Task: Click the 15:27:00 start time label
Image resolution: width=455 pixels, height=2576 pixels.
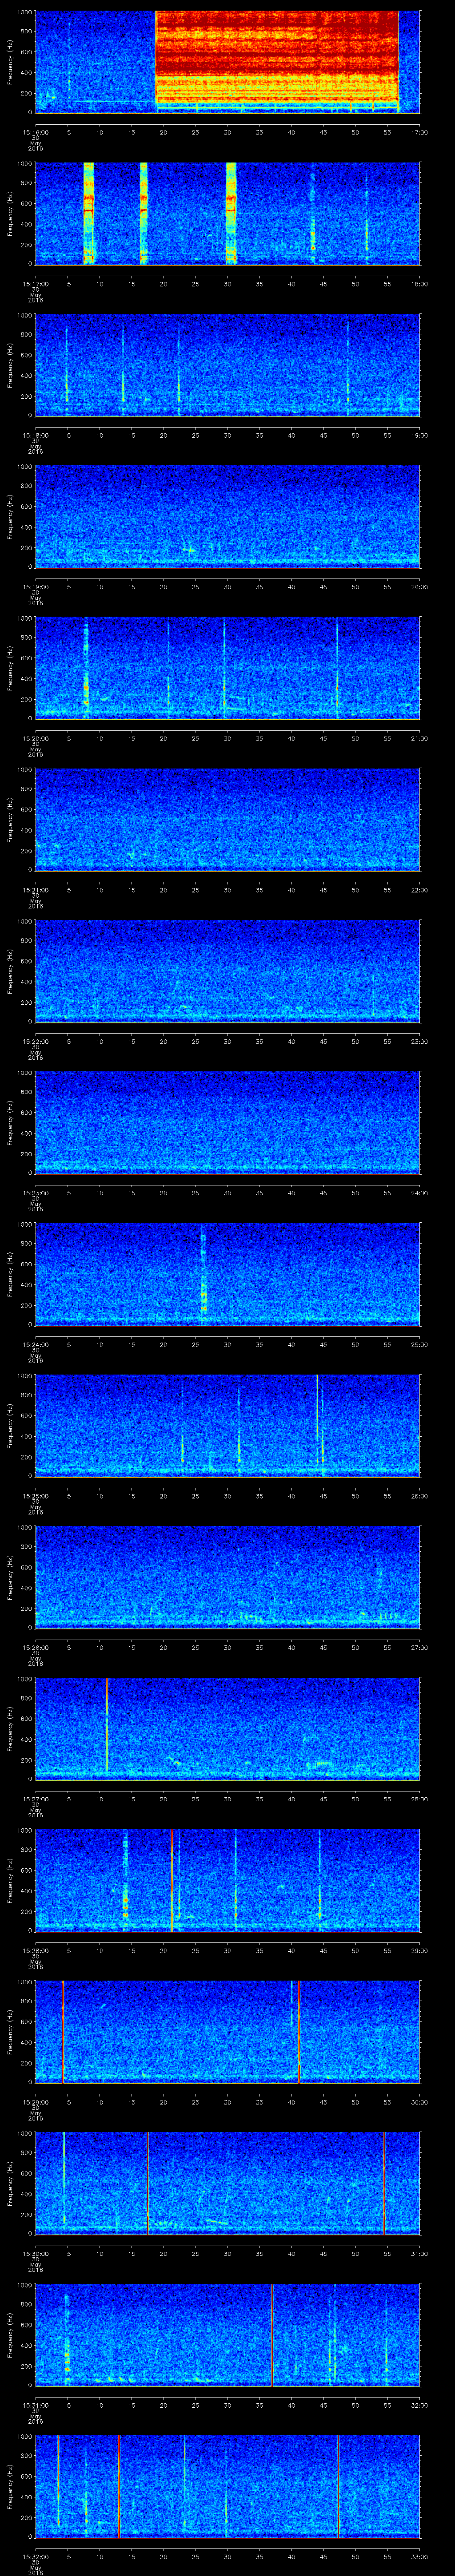Action: click(35, 1799)
